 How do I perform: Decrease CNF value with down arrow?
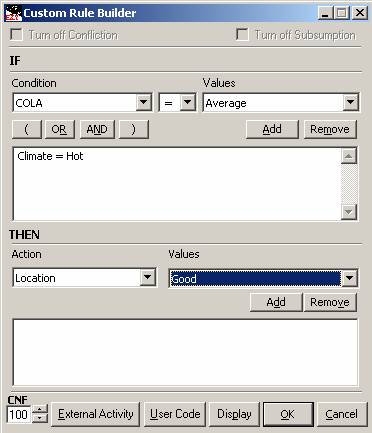(40, 418)
